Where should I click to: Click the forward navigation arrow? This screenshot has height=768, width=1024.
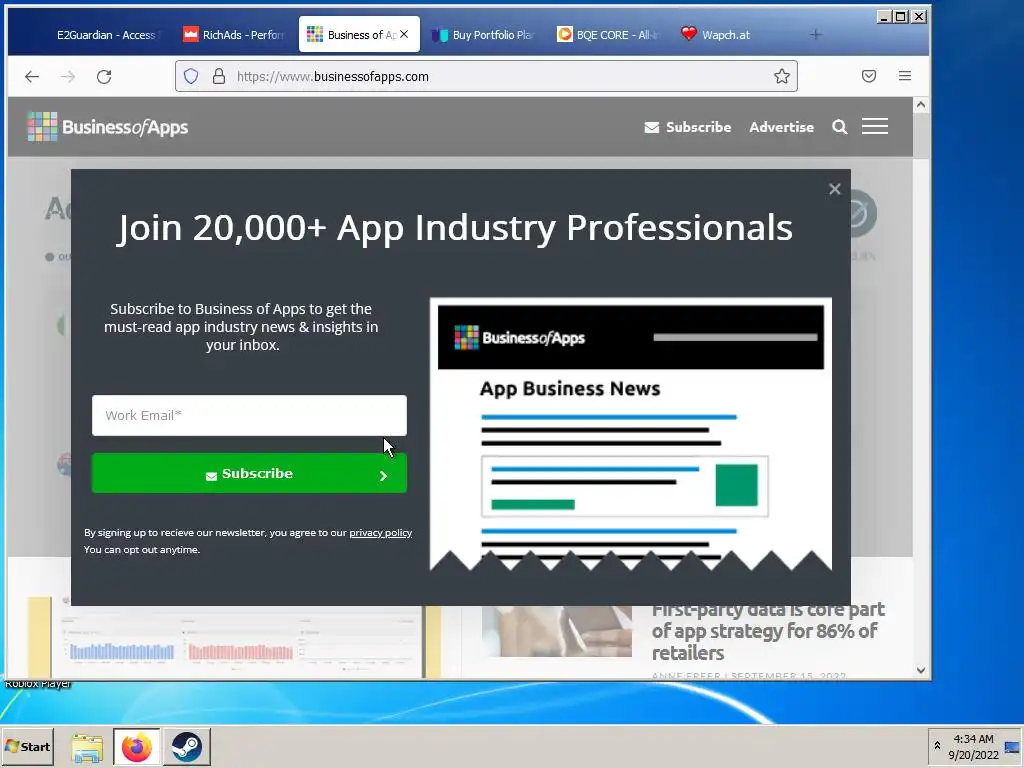point(68,76)
